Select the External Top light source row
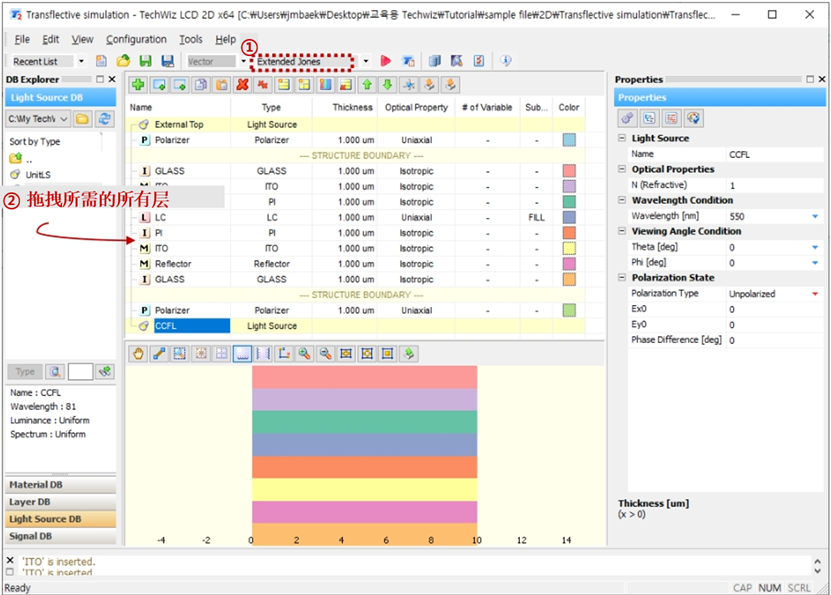831x595 pixels. point(355,125)
